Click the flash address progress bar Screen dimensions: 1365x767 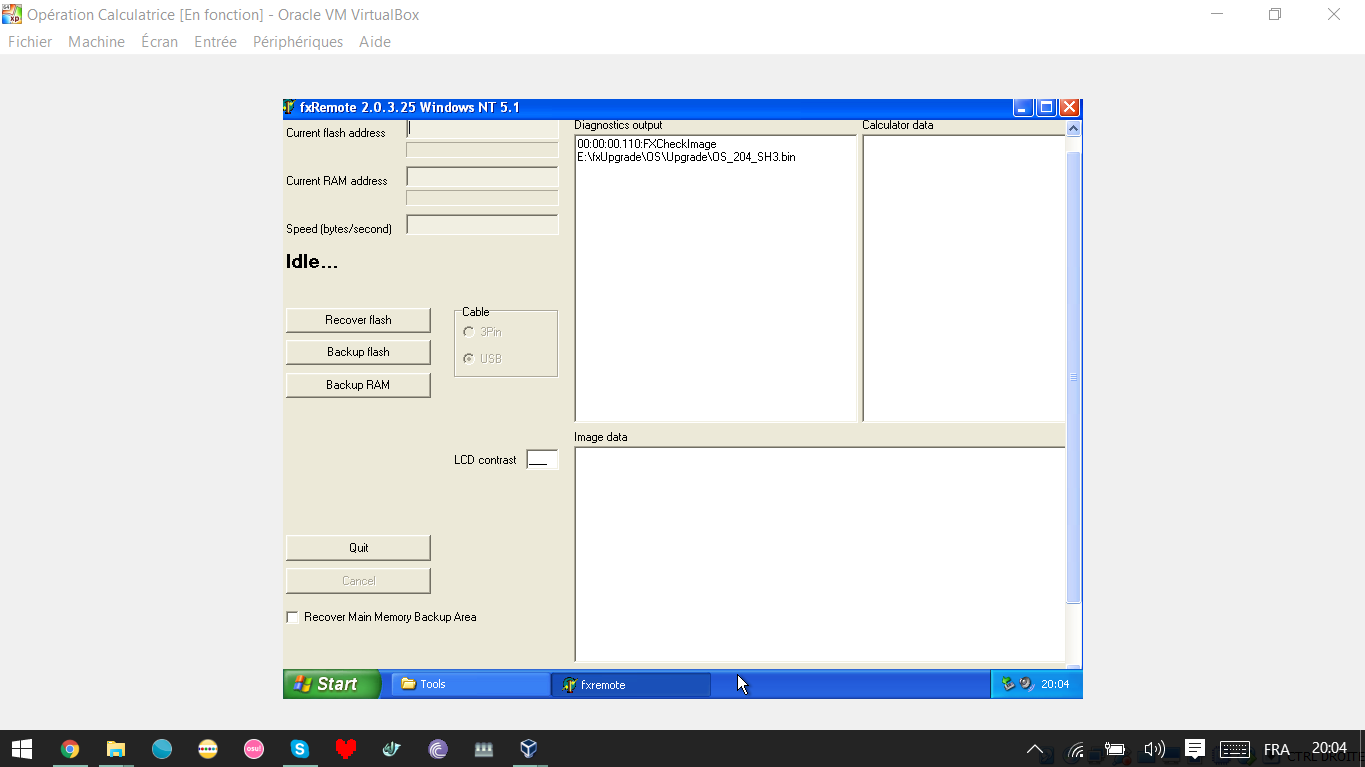pyautogui.click(x=482, y=150)
